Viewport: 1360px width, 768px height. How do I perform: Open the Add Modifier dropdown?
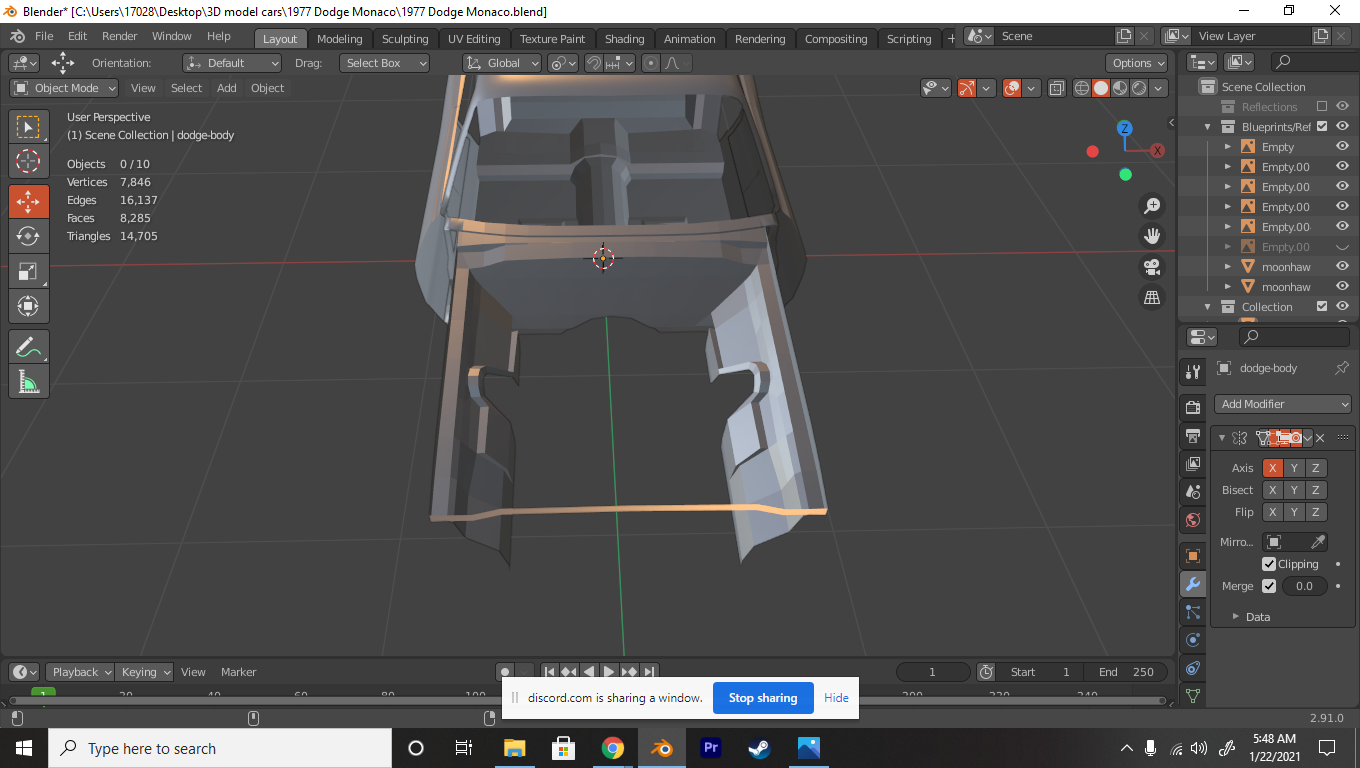coord(1284,404)
